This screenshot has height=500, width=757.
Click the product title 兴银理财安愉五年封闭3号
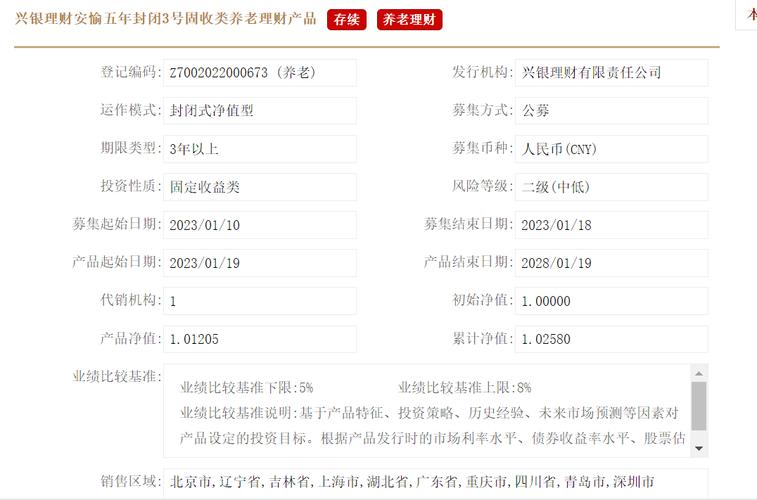[x=166, y=19]
